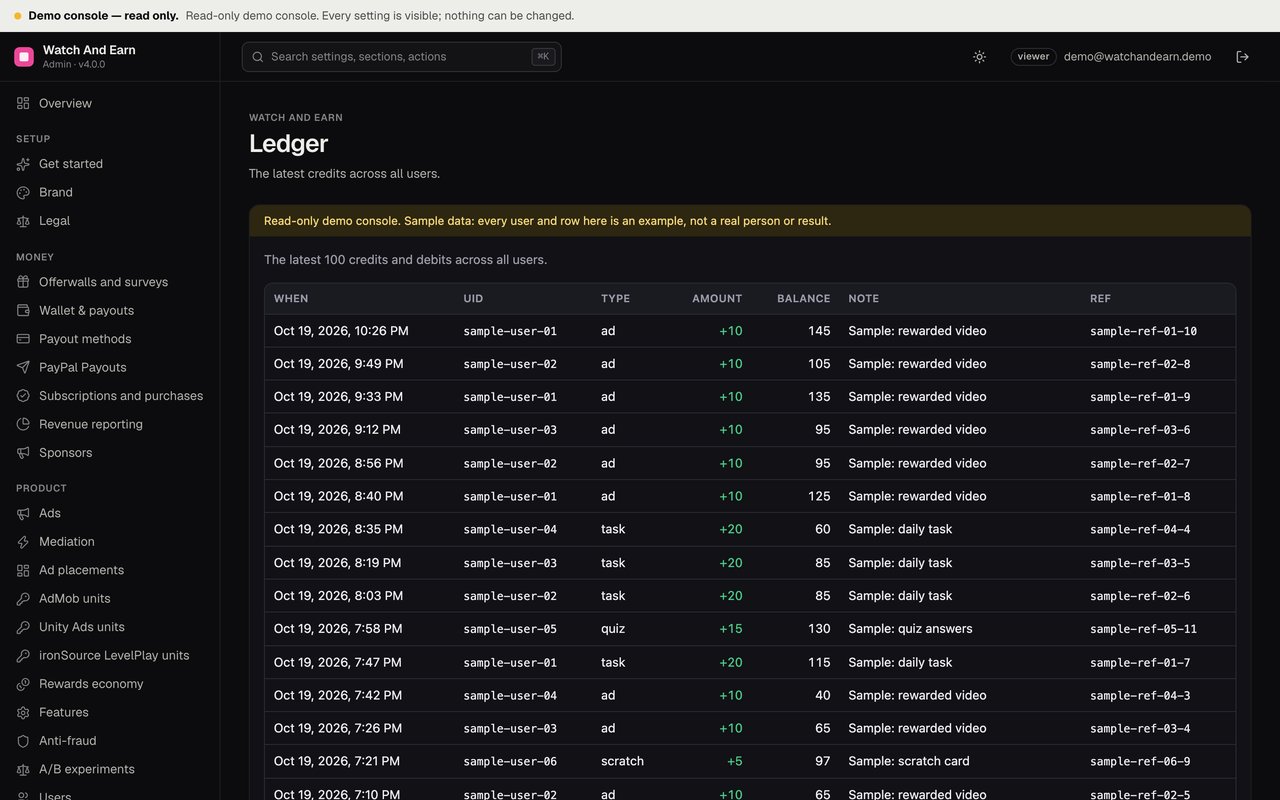Click the WHEN column header
Screen dimensions: 1280x800
(291, 299)
